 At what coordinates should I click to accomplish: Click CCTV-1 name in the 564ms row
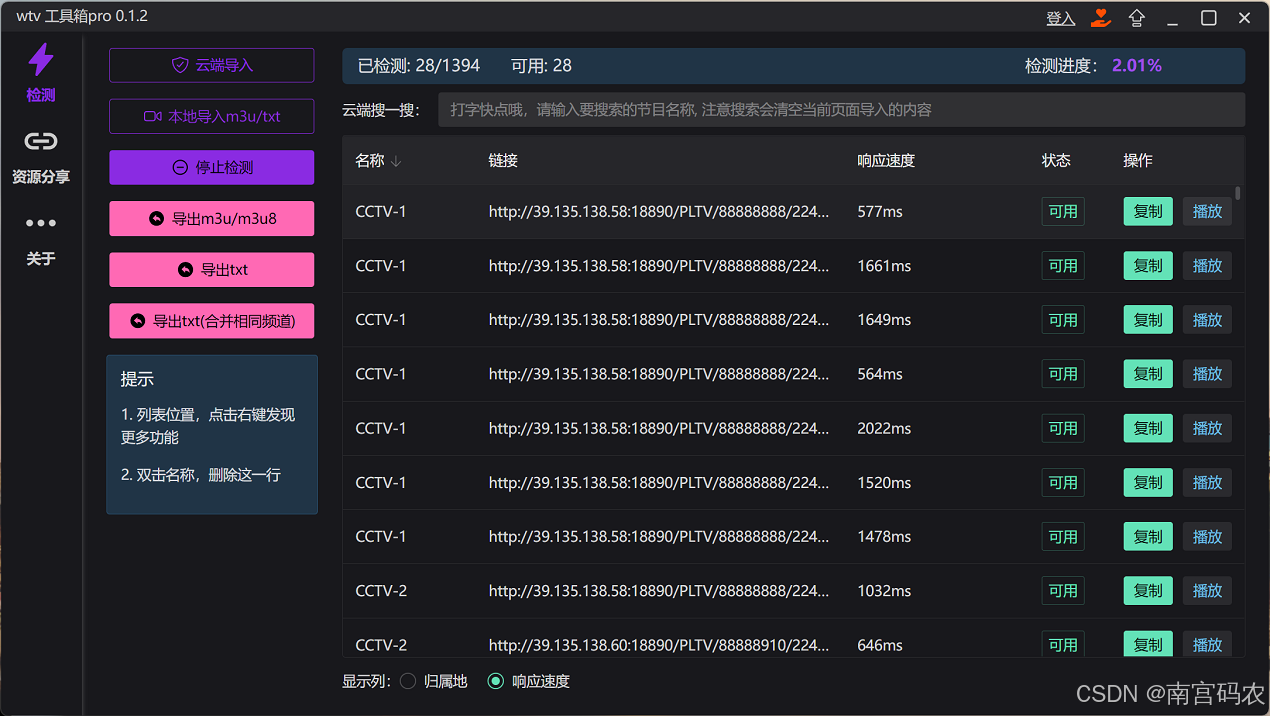point(381,373)
